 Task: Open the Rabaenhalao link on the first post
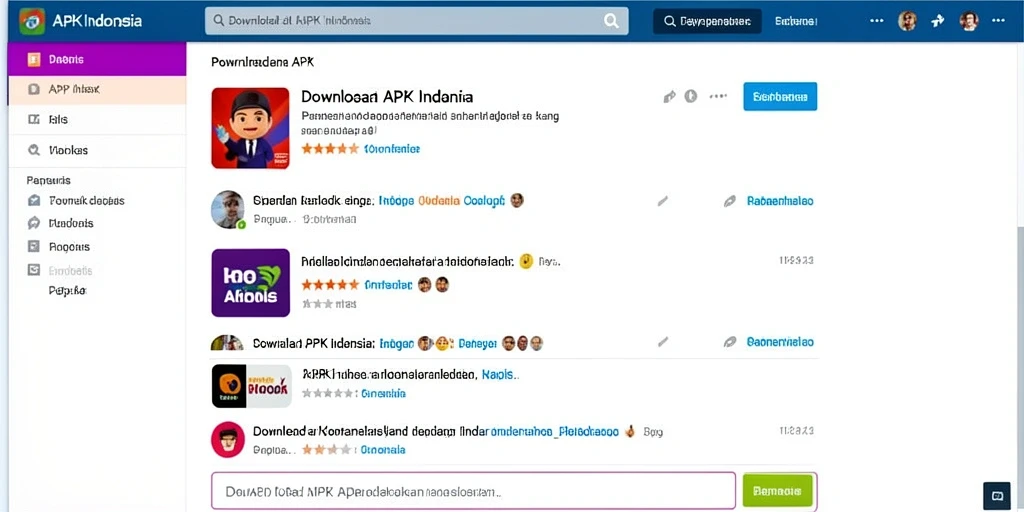coord(780,201)
